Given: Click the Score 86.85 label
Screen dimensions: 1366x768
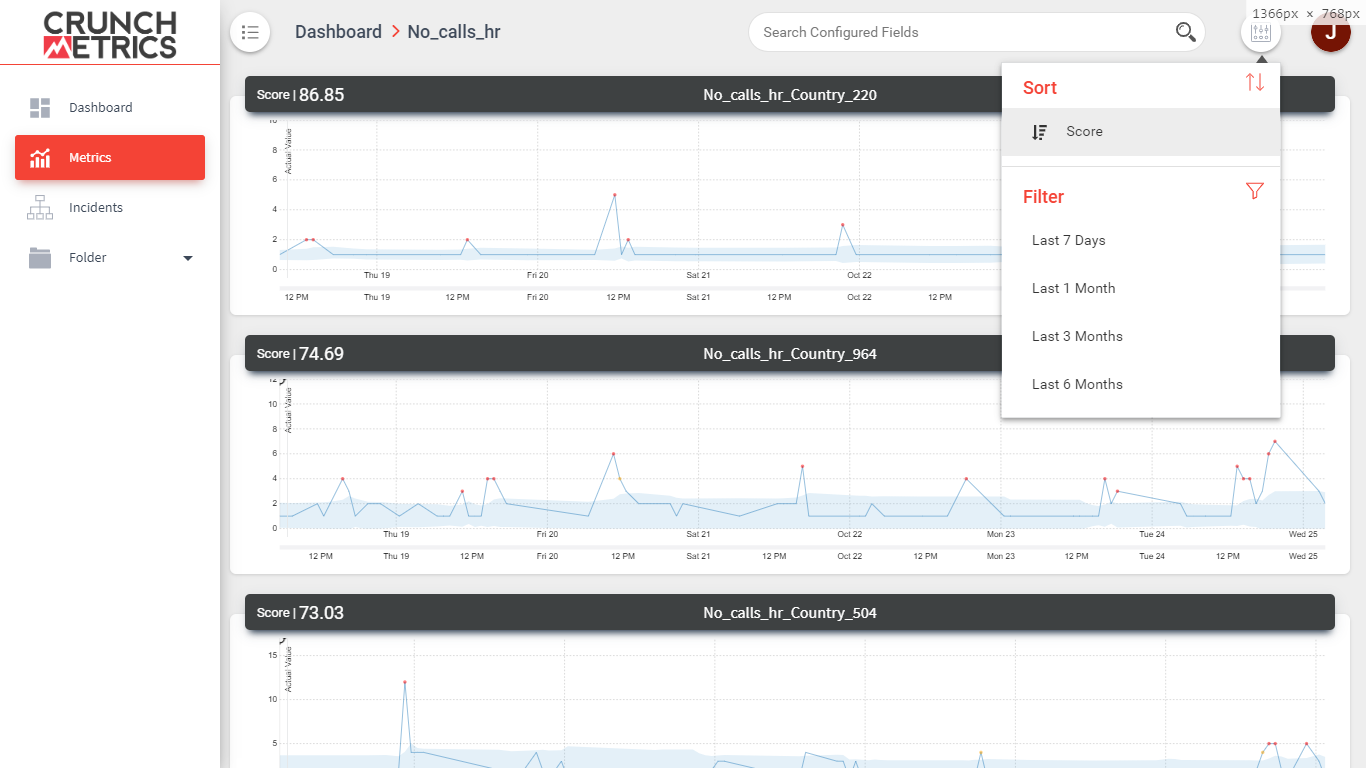Looking at the screenshot, I should (x=300, y=95).
